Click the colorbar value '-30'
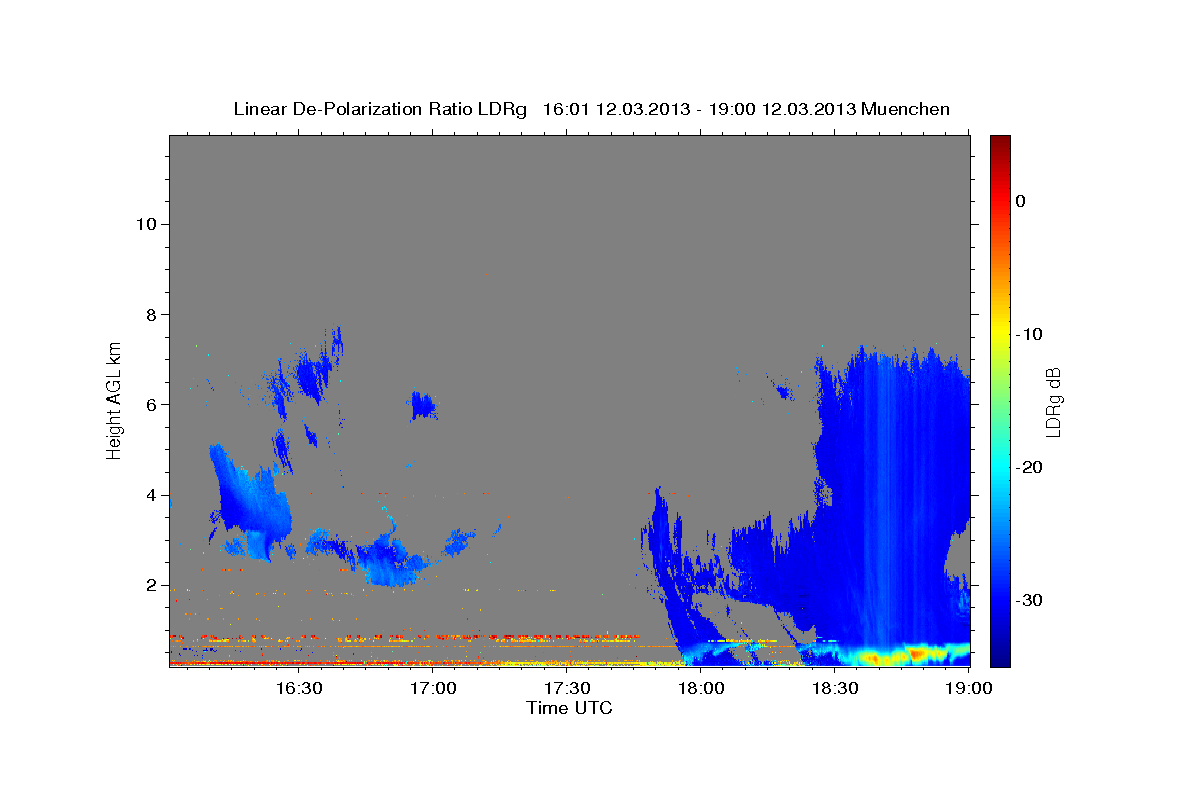The width and height of the screenshot is (1200, 800). point(1029,600)
